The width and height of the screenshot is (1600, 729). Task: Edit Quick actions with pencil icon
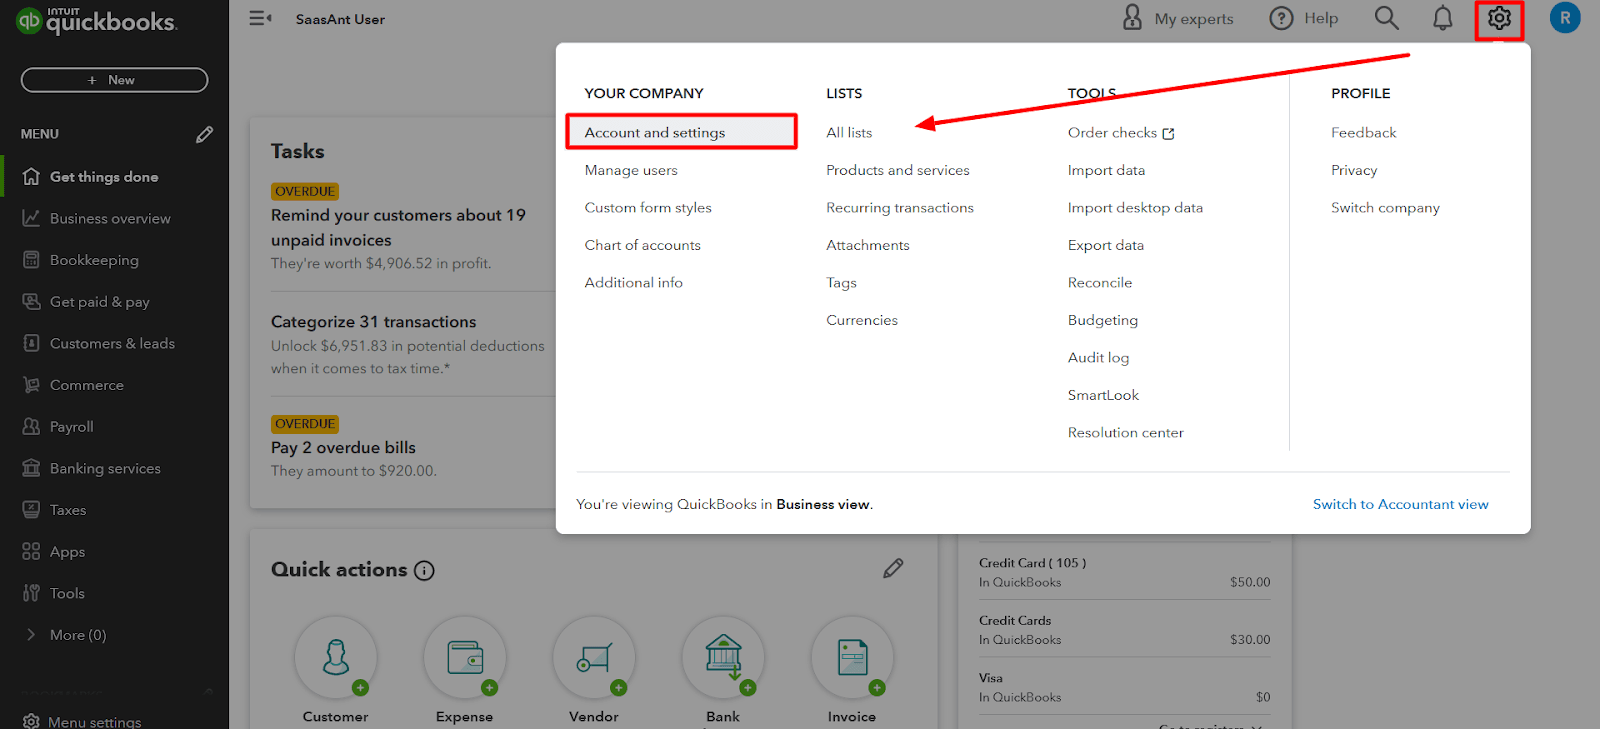893,568
